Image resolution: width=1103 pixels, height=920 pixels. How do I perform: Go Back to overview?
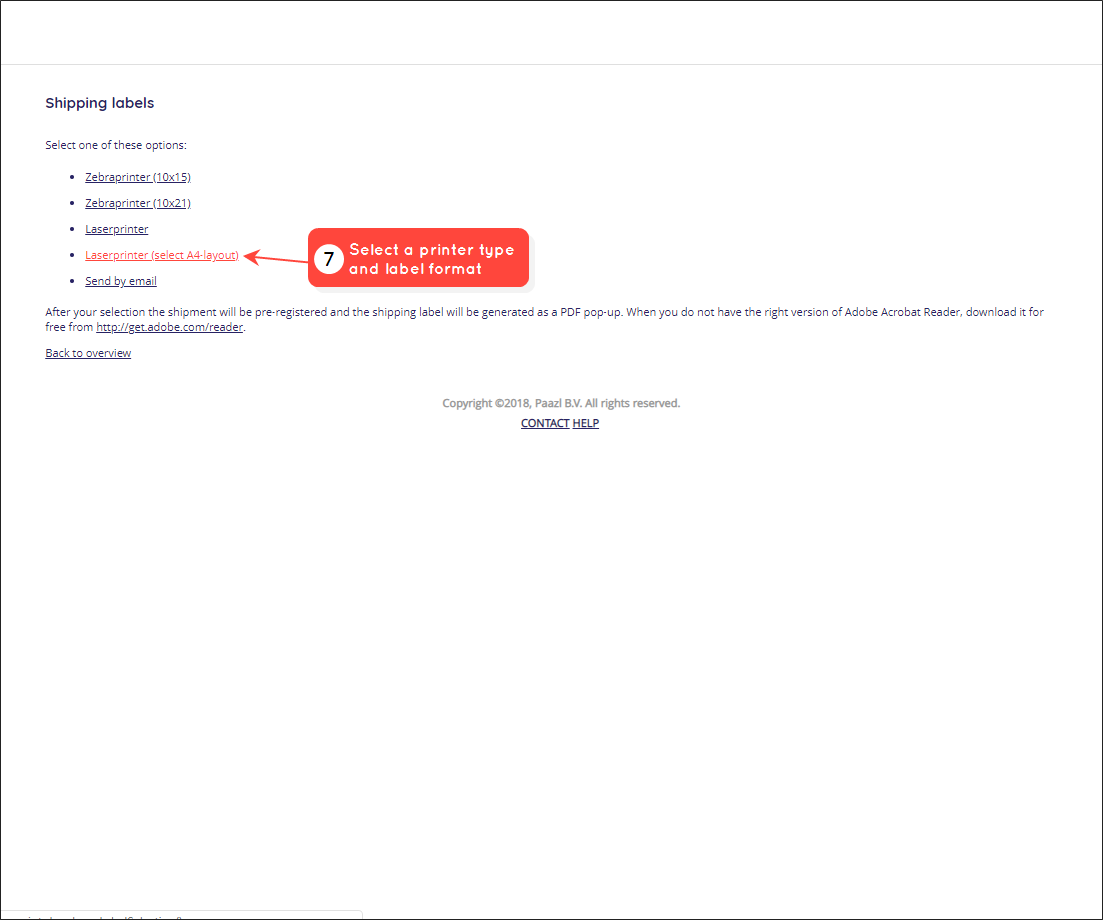pyautogui.click(x=88, y=353)
